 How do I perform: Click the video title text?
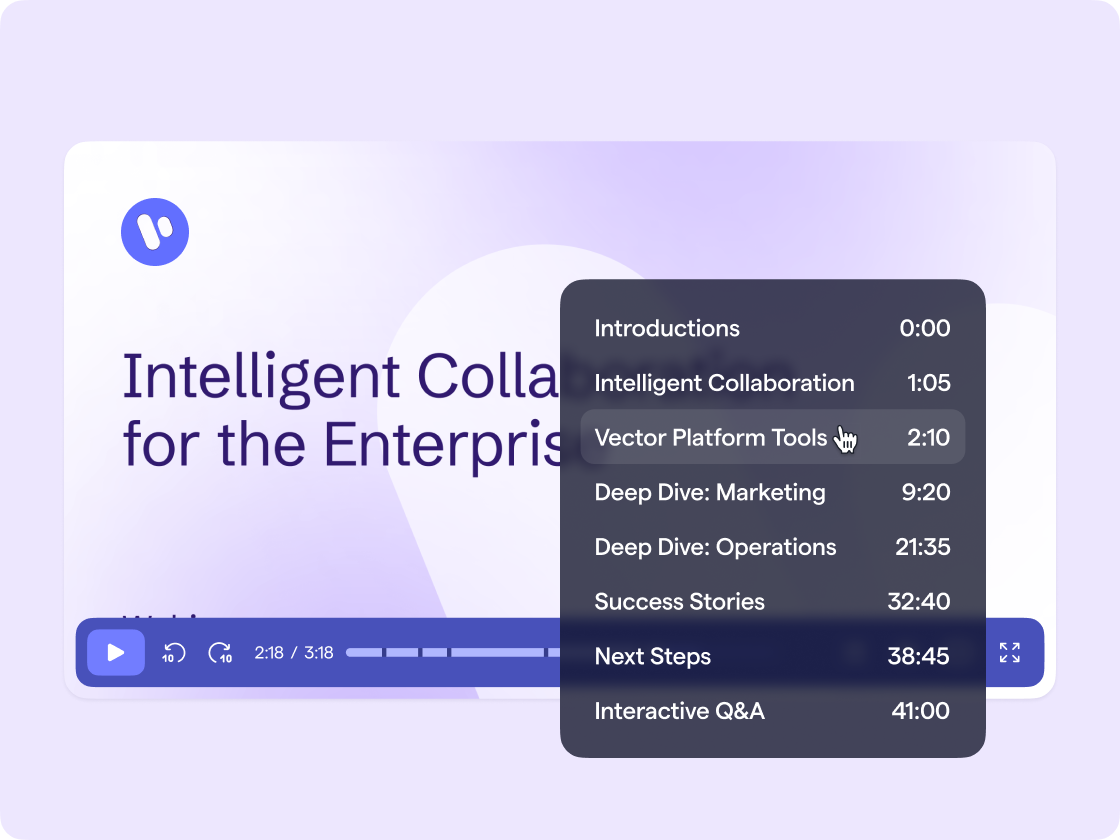pyautogui.click(x=341, y=410)
